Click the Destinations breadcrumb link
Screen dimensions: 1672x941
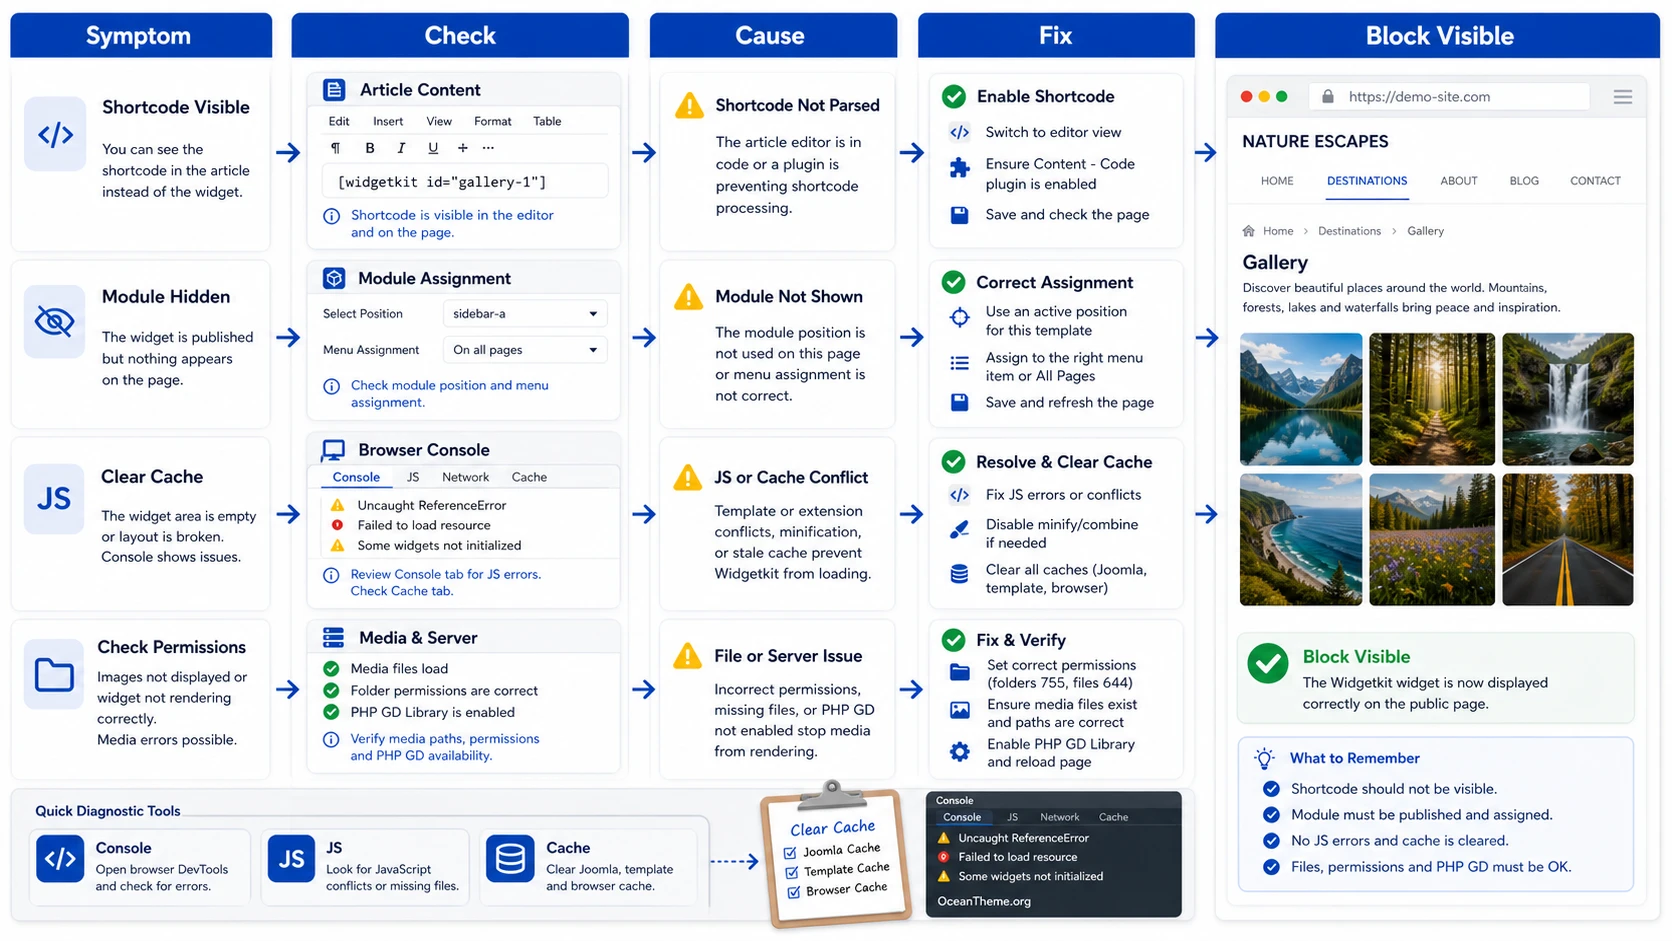coord(1349,231)
